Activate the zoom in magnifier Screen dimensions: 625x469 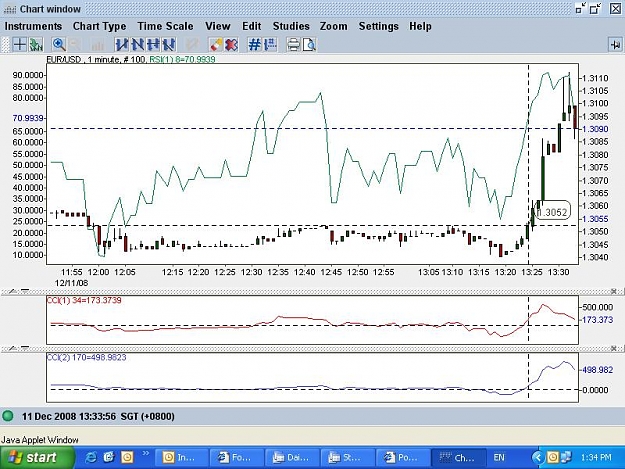tap(59, 44)
